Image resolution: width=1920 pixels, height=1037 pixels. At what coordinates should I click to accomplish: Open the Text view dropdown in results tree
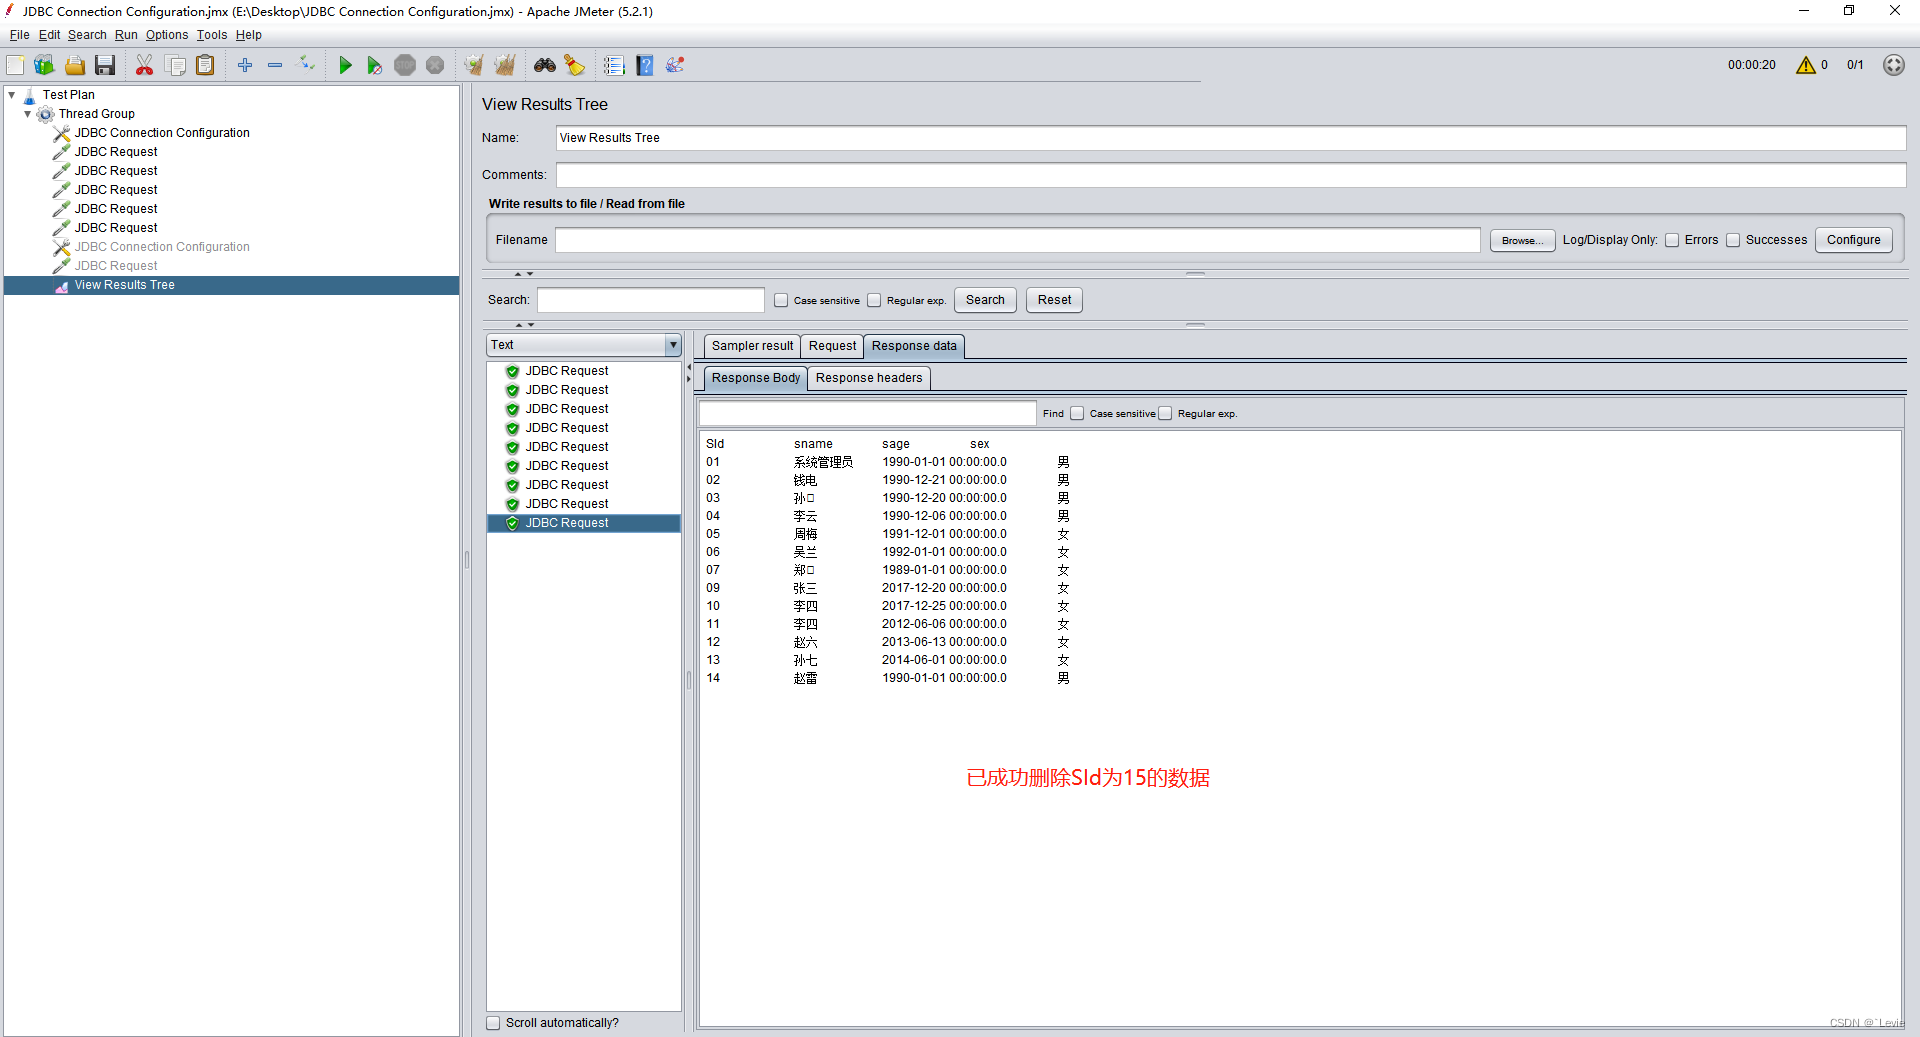pos(675,345)
